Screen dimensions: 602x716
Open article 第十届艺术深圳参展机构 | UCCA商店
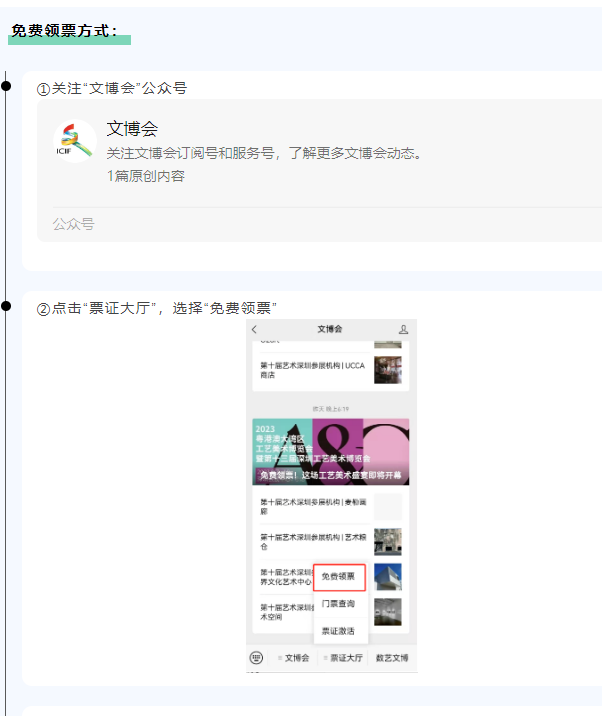pos(313,370)
